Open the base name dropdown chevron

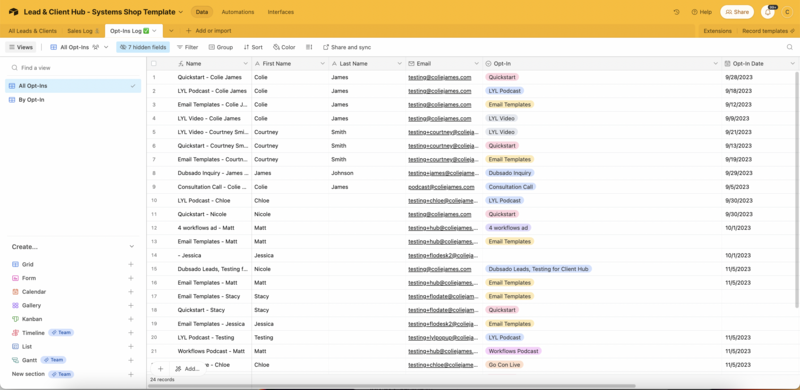tap(181, 12)
